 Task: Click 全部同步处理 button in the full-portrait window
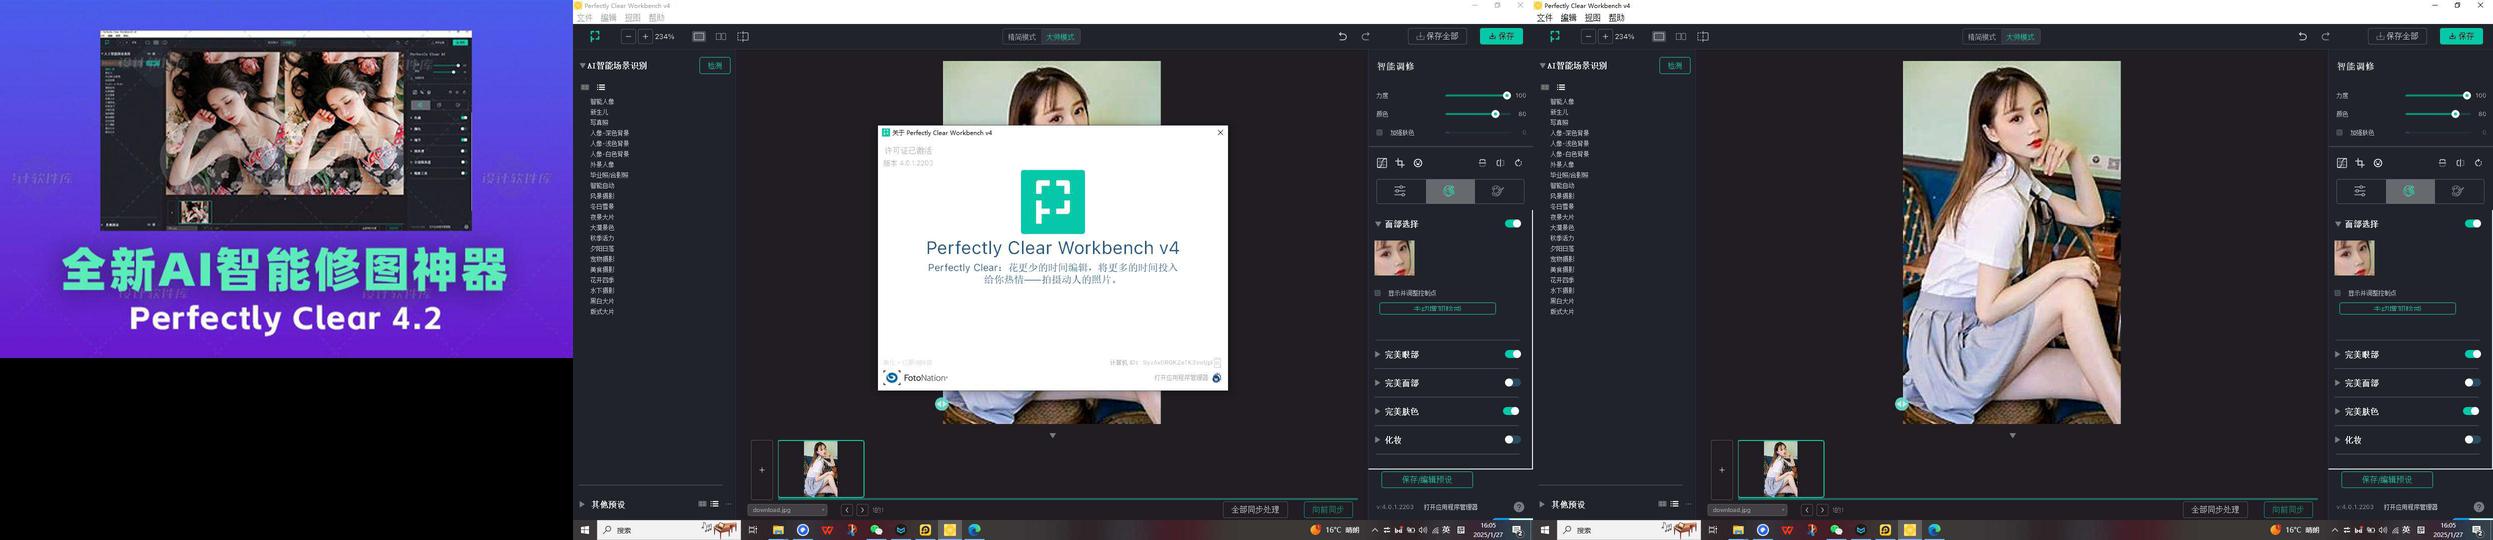coord(2215,509)
